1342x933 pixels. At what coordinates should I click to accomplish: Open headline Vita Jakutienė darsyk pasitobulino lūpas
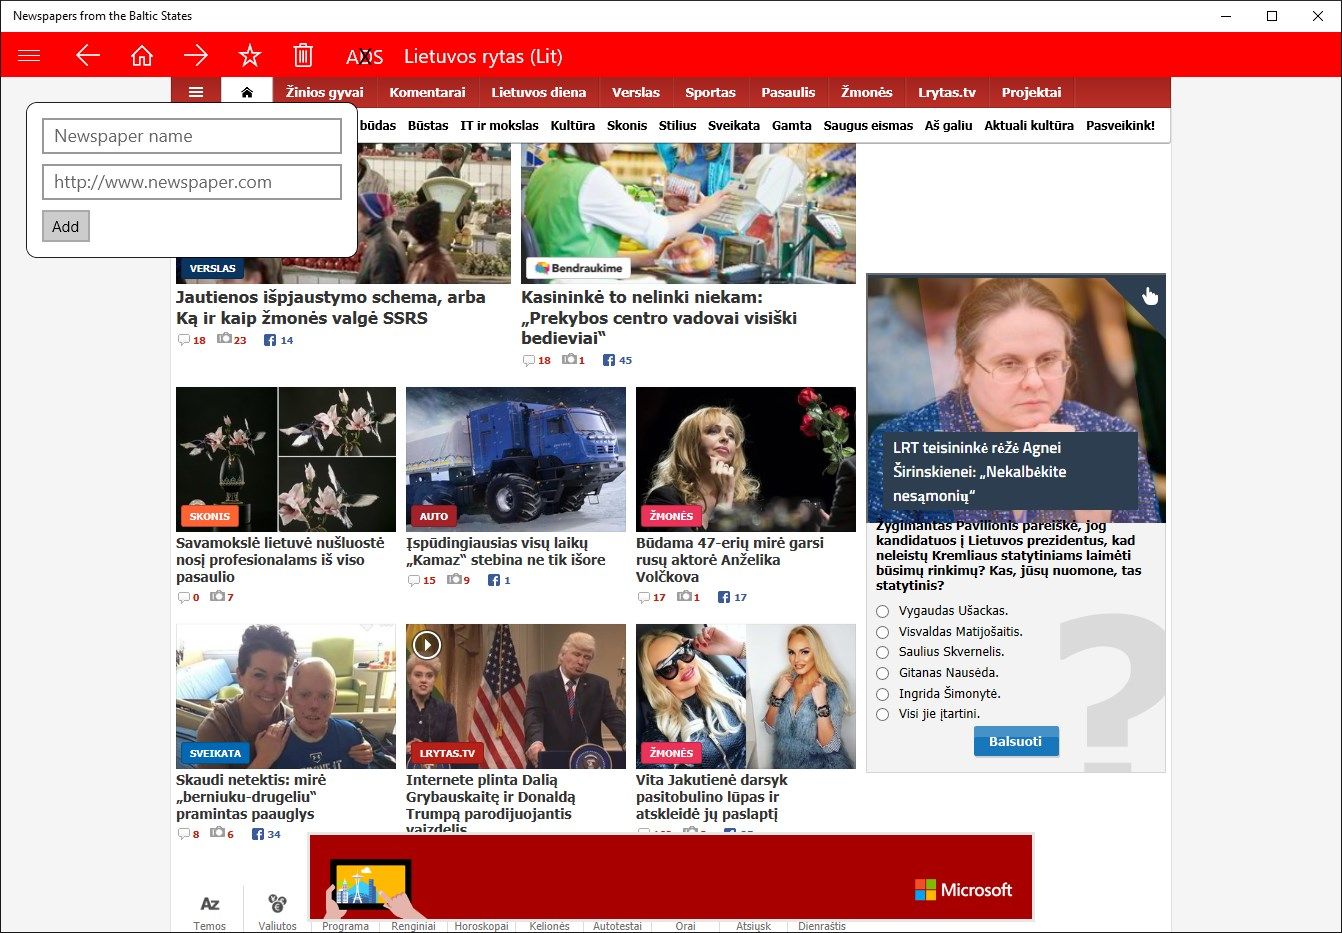712,796
